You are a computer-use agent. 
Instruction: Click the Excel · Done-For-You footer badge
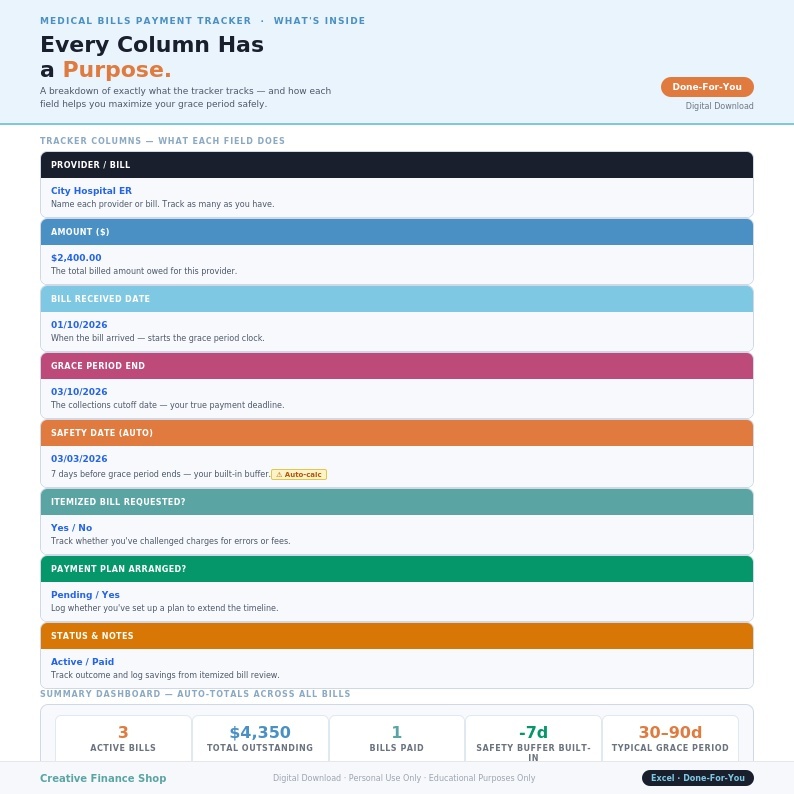point(697,778)
